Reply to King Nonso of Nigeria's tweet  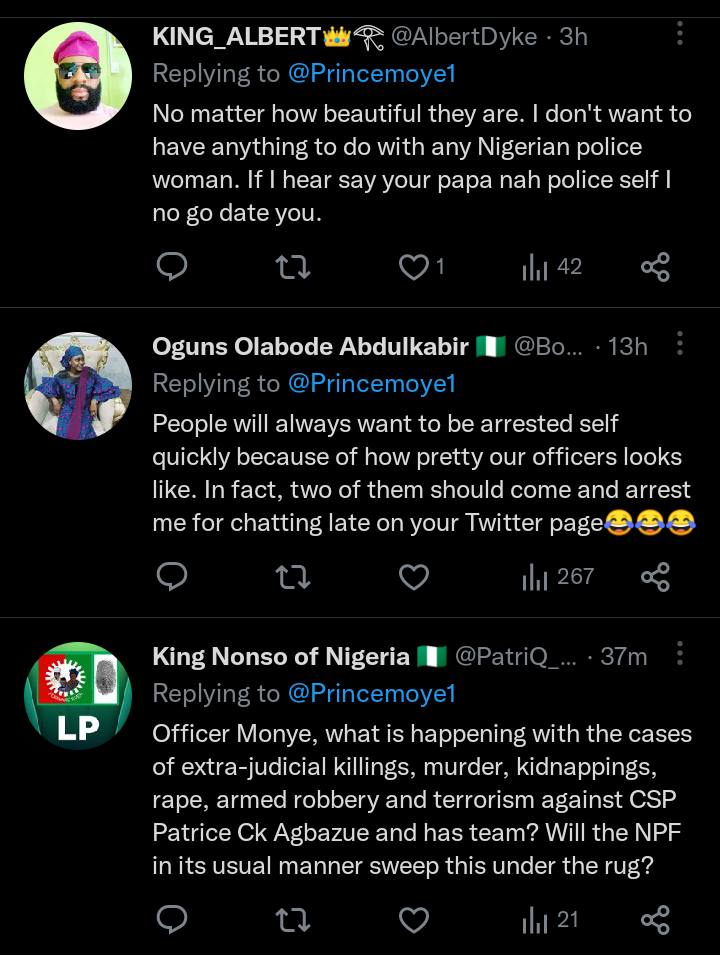coord(173,920)
